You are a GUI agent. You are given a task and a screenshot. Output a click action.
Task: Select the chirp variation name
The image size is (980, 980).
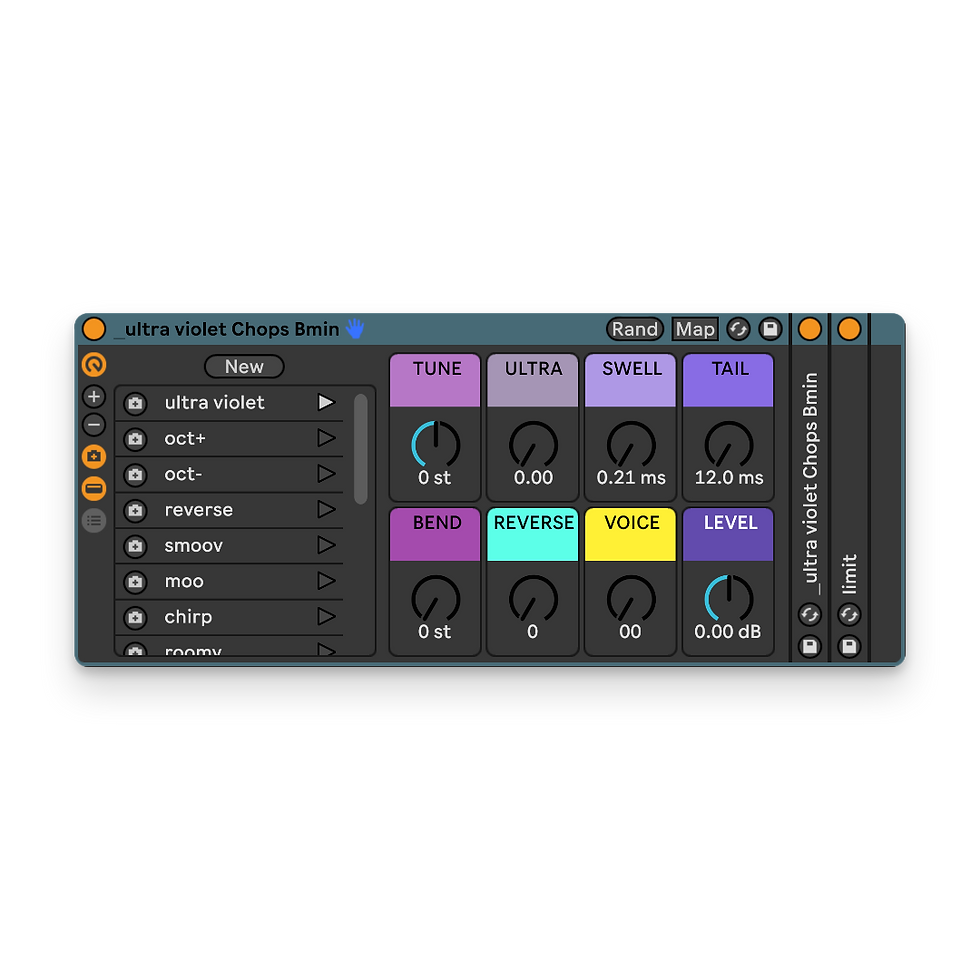point(188,616)
